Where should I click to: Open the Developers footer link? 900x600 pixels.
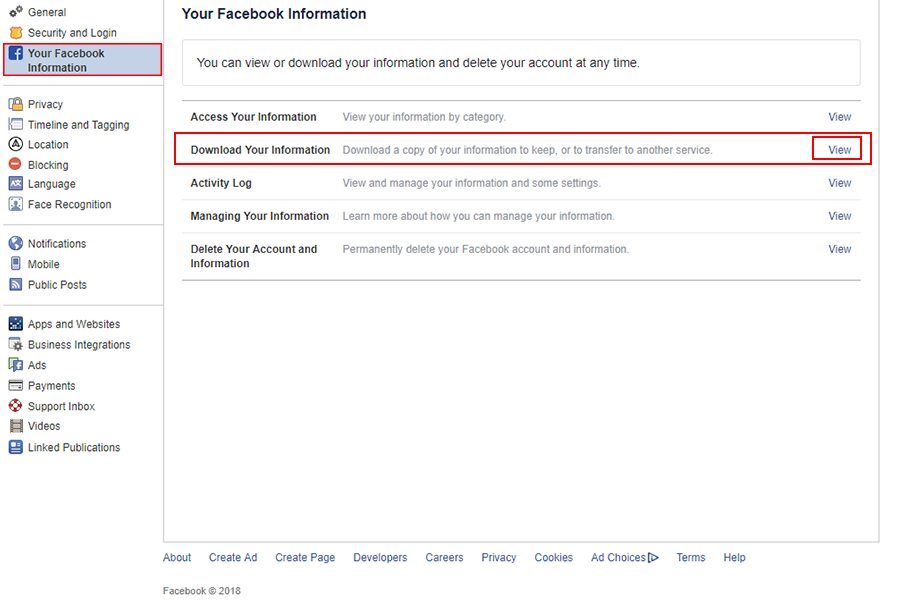tap(380, 558)
